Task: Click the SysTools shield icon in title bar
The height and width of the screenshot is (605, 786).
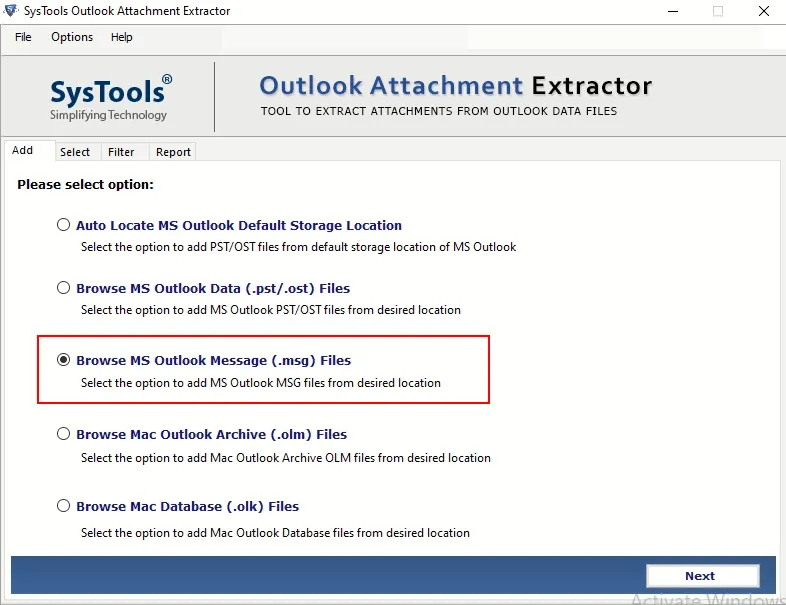Action: [11, 11]
